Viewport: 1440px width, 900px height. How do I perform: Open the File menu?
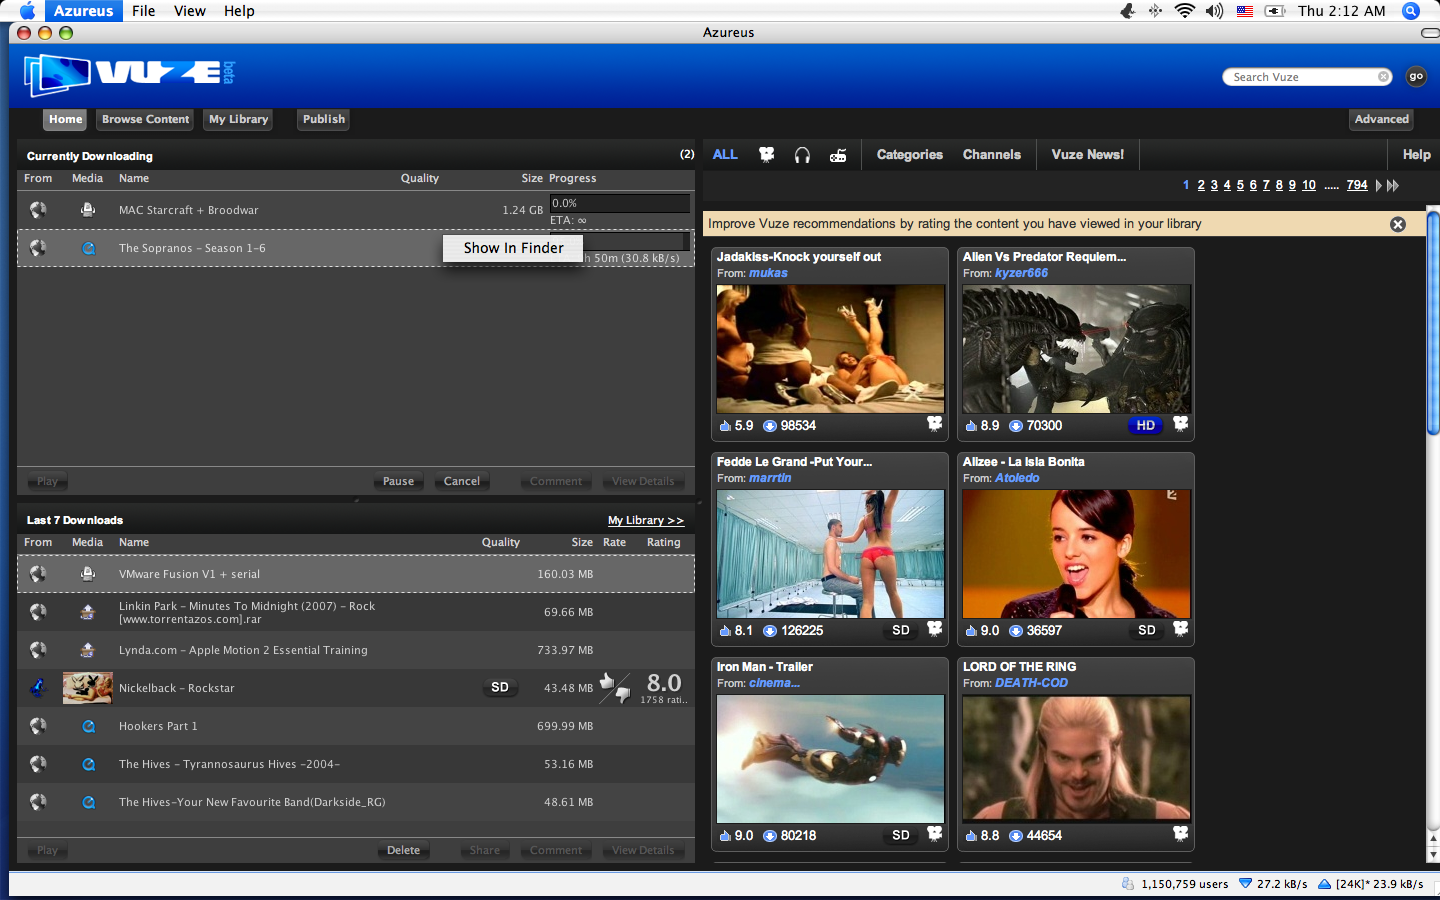click(x=144, y=11)
